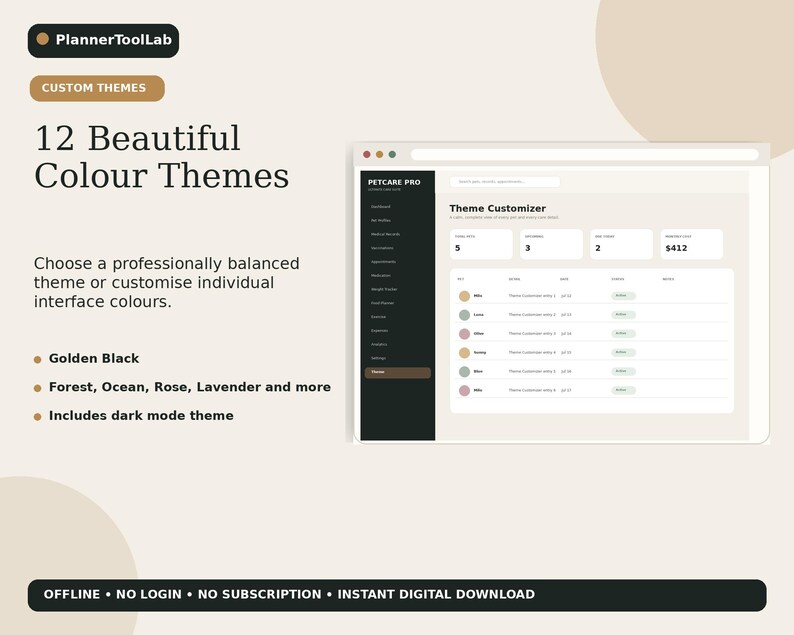Click the name Luna in the table

(x=479, y=314)
